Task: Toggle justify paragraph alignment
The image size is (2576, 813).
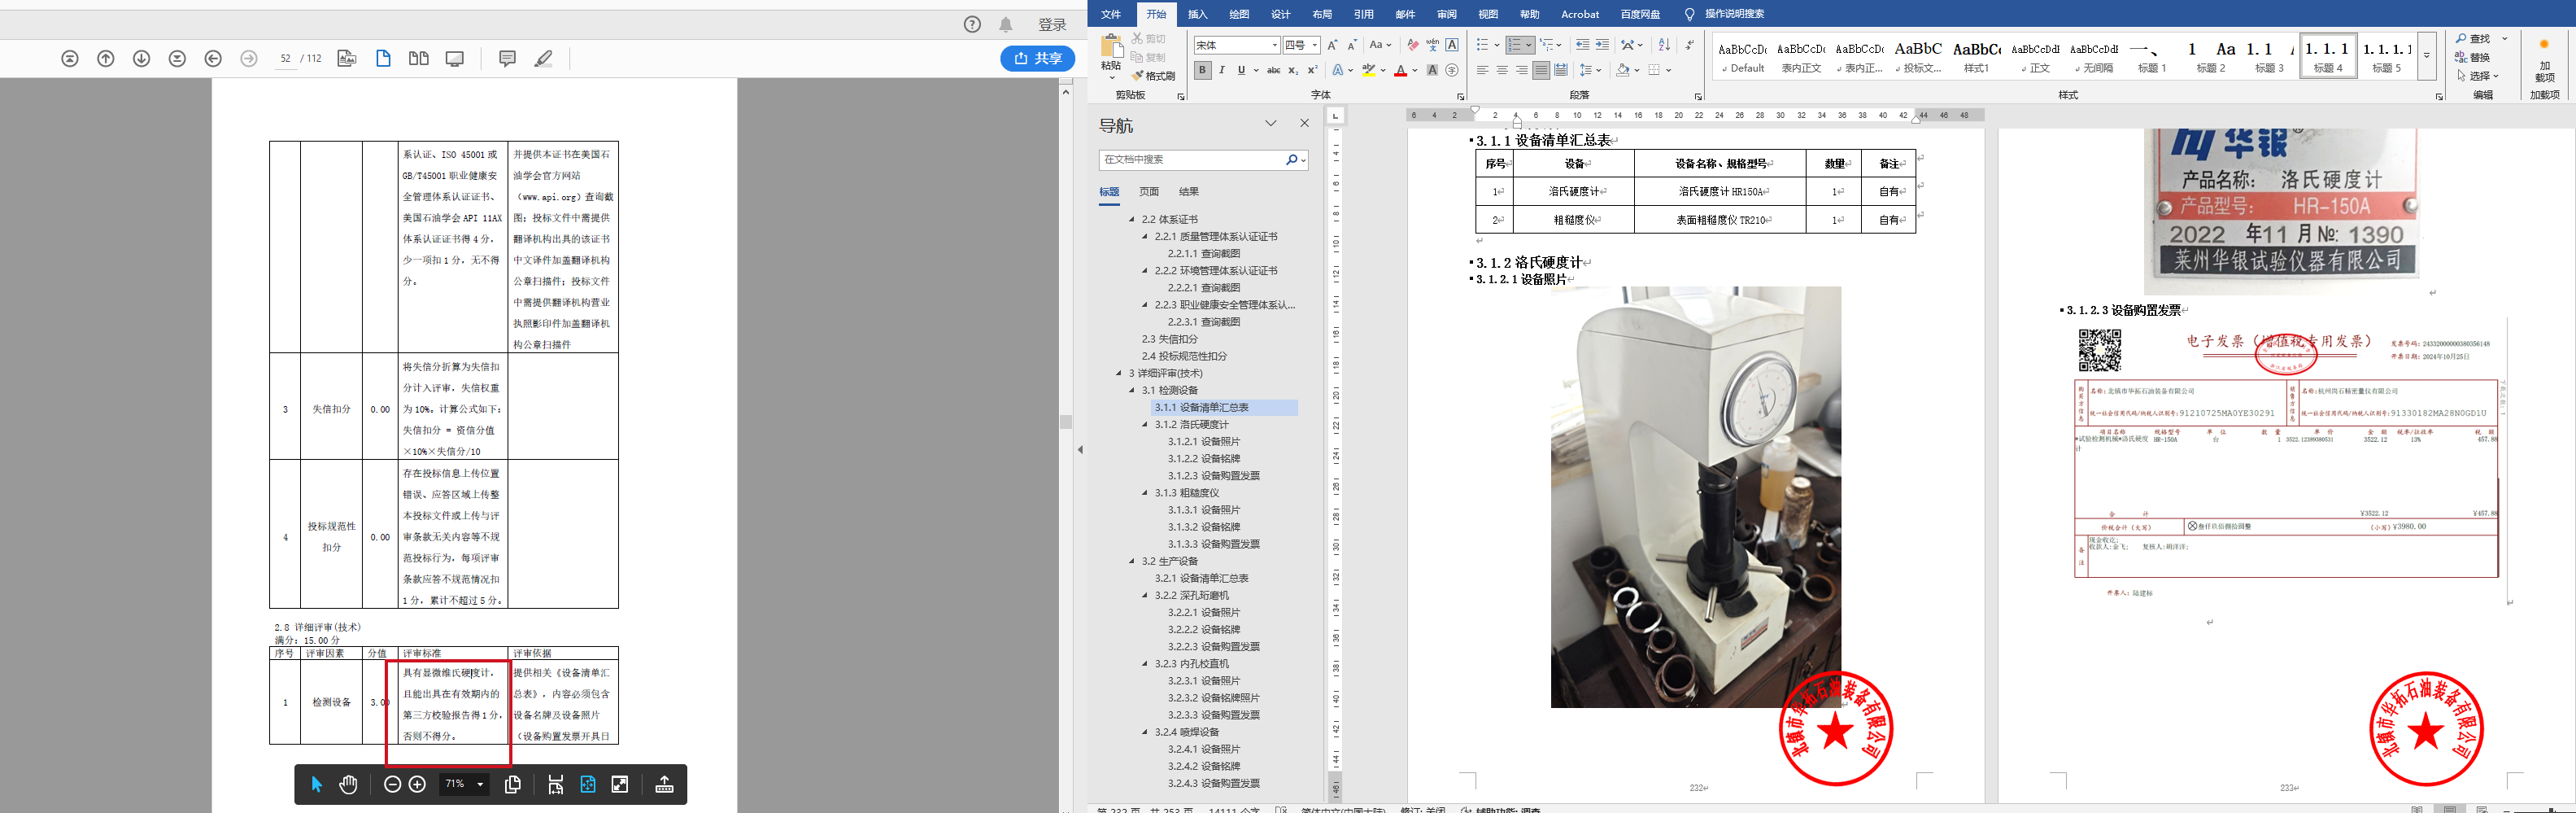Action: tap(1541, 70)
